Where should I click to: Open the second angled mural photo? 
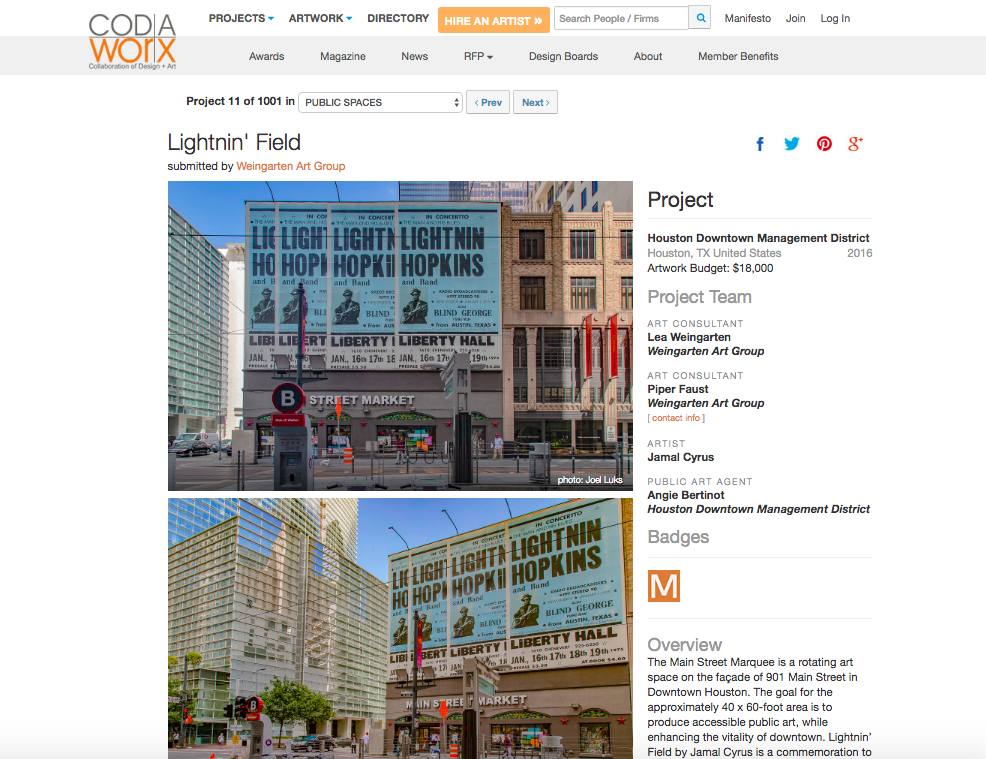click(x=401, y=628)
